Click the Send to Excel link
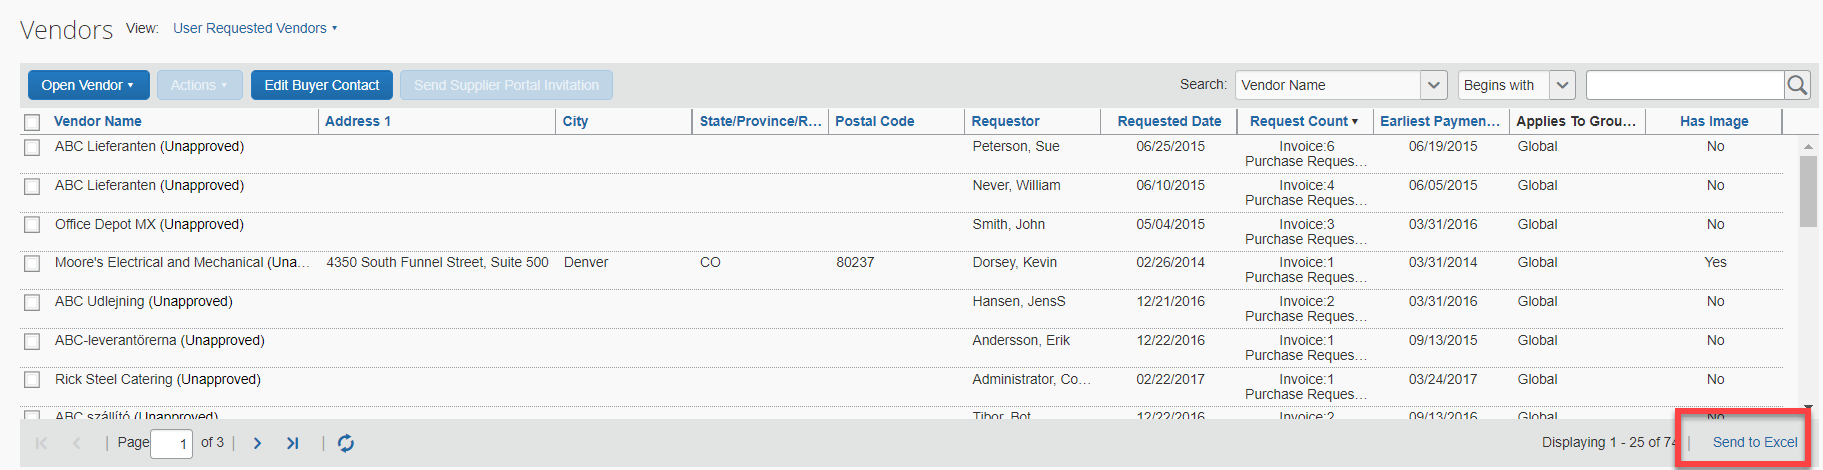This screenshot has height=470, width=1823. [1755, 442]
